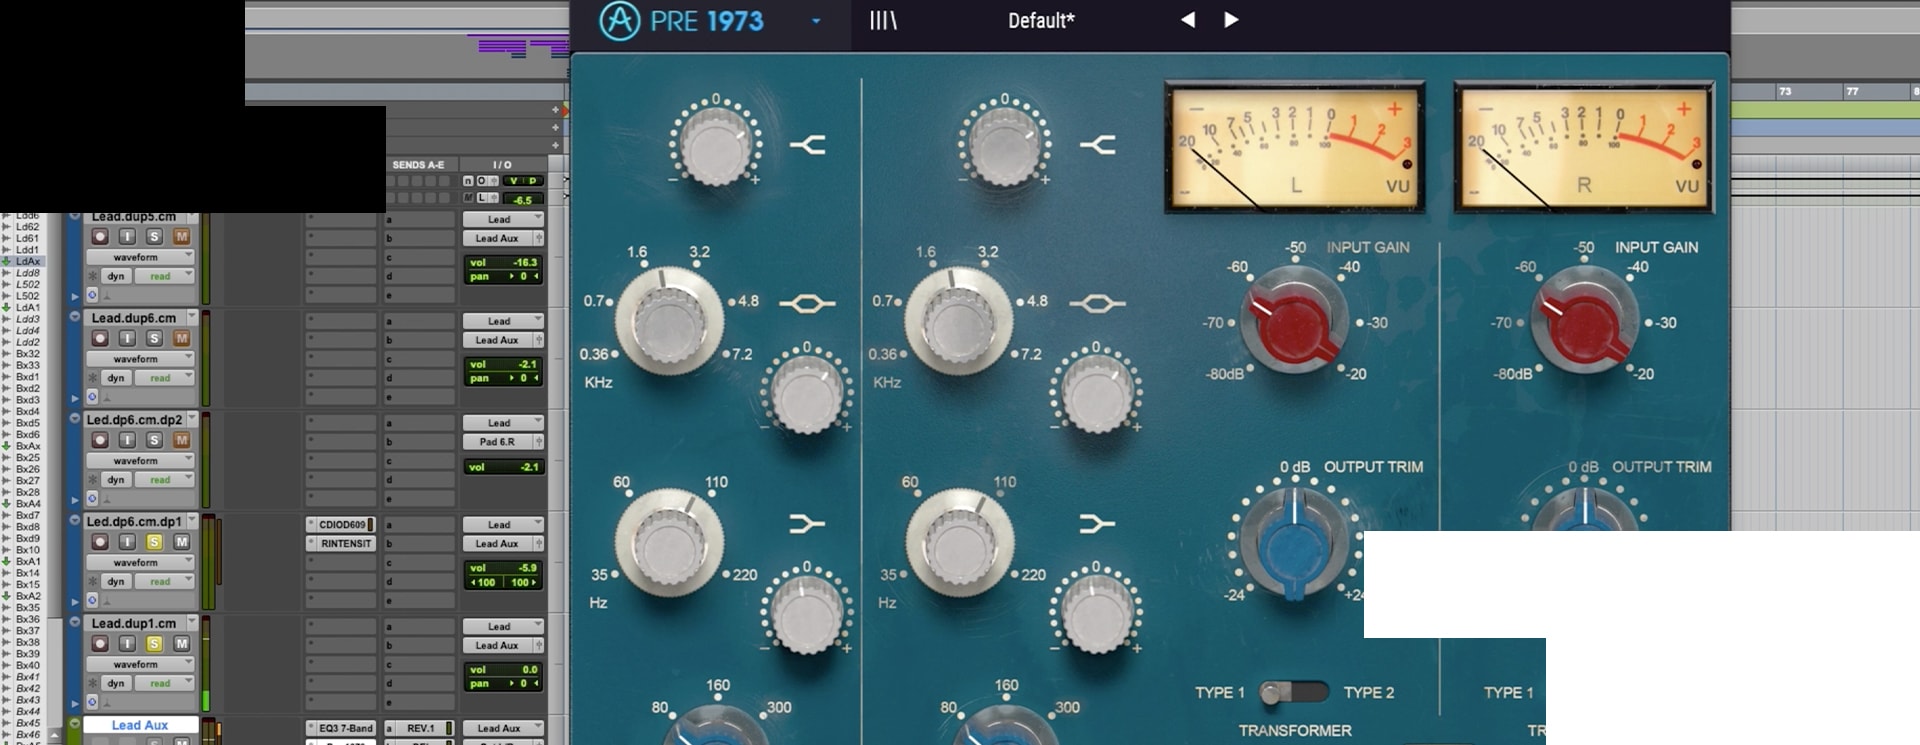Unsolo the Lead.dup1.cm track
Image resolution: width=1920 pixels, height=745 pixels.
tap(154, 644)
